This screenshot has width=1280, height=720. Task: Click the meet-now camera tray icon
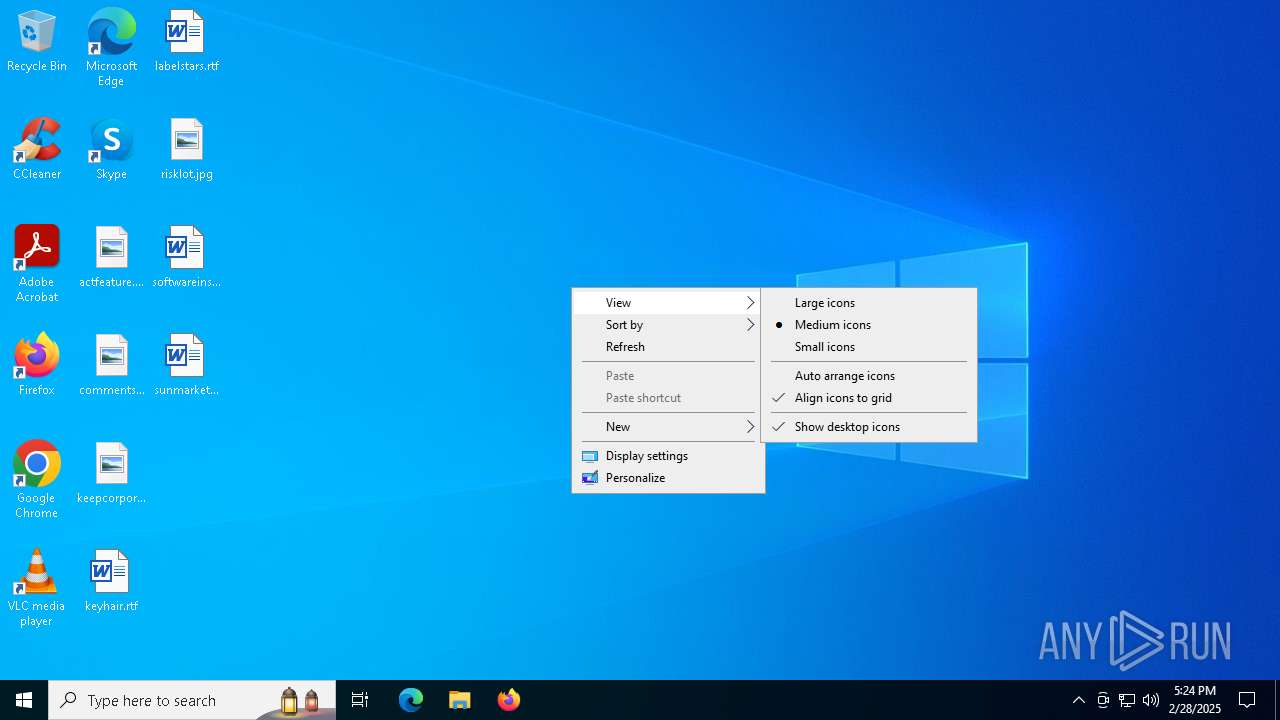pyautogui.click(x=1103, y=700)
